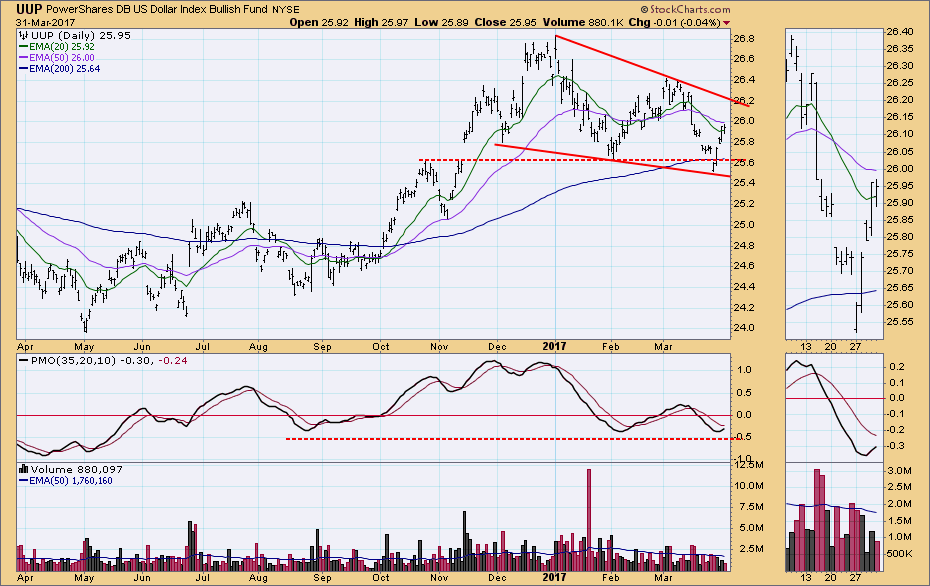This screenshot has width=930, height=586.
Task: Click the green EMA(20) 25.92 legend
Action: (x=57, y=46)
